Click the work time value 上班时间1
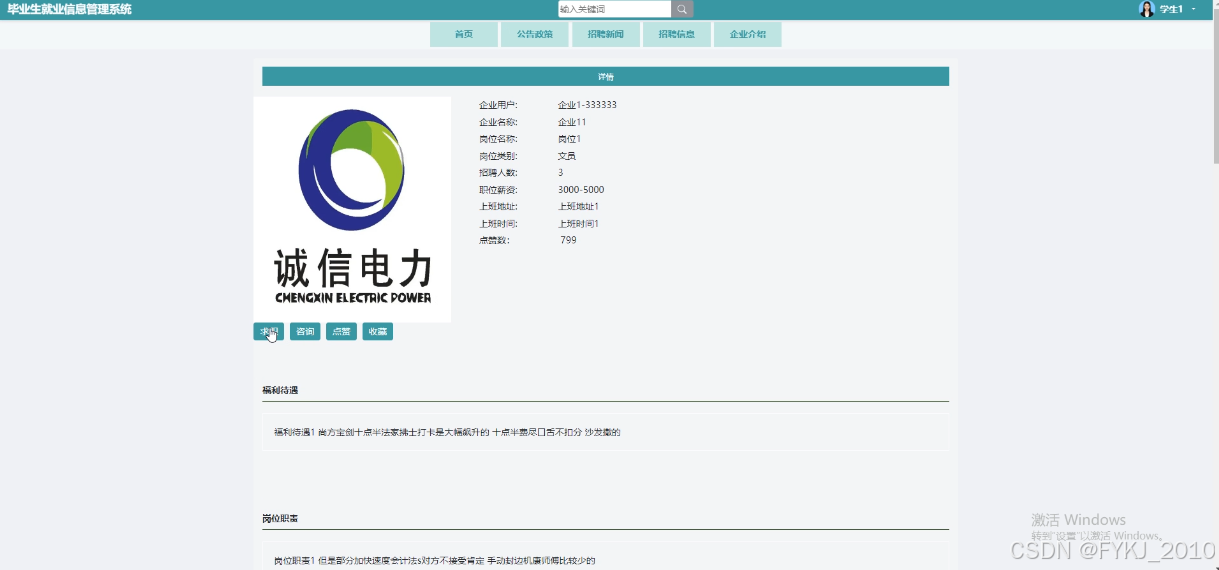The width and height of the screenshot is (1219, 570). point(578,224)
